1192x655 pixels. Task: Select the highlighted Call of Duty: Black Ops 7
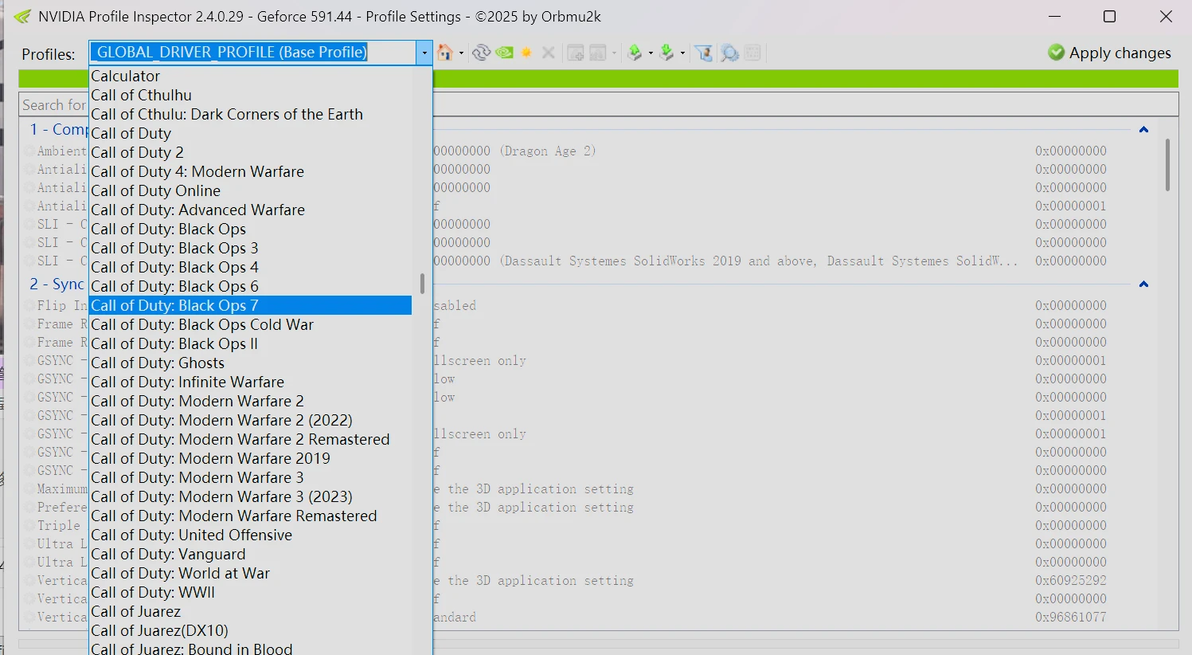pos(251,305)
